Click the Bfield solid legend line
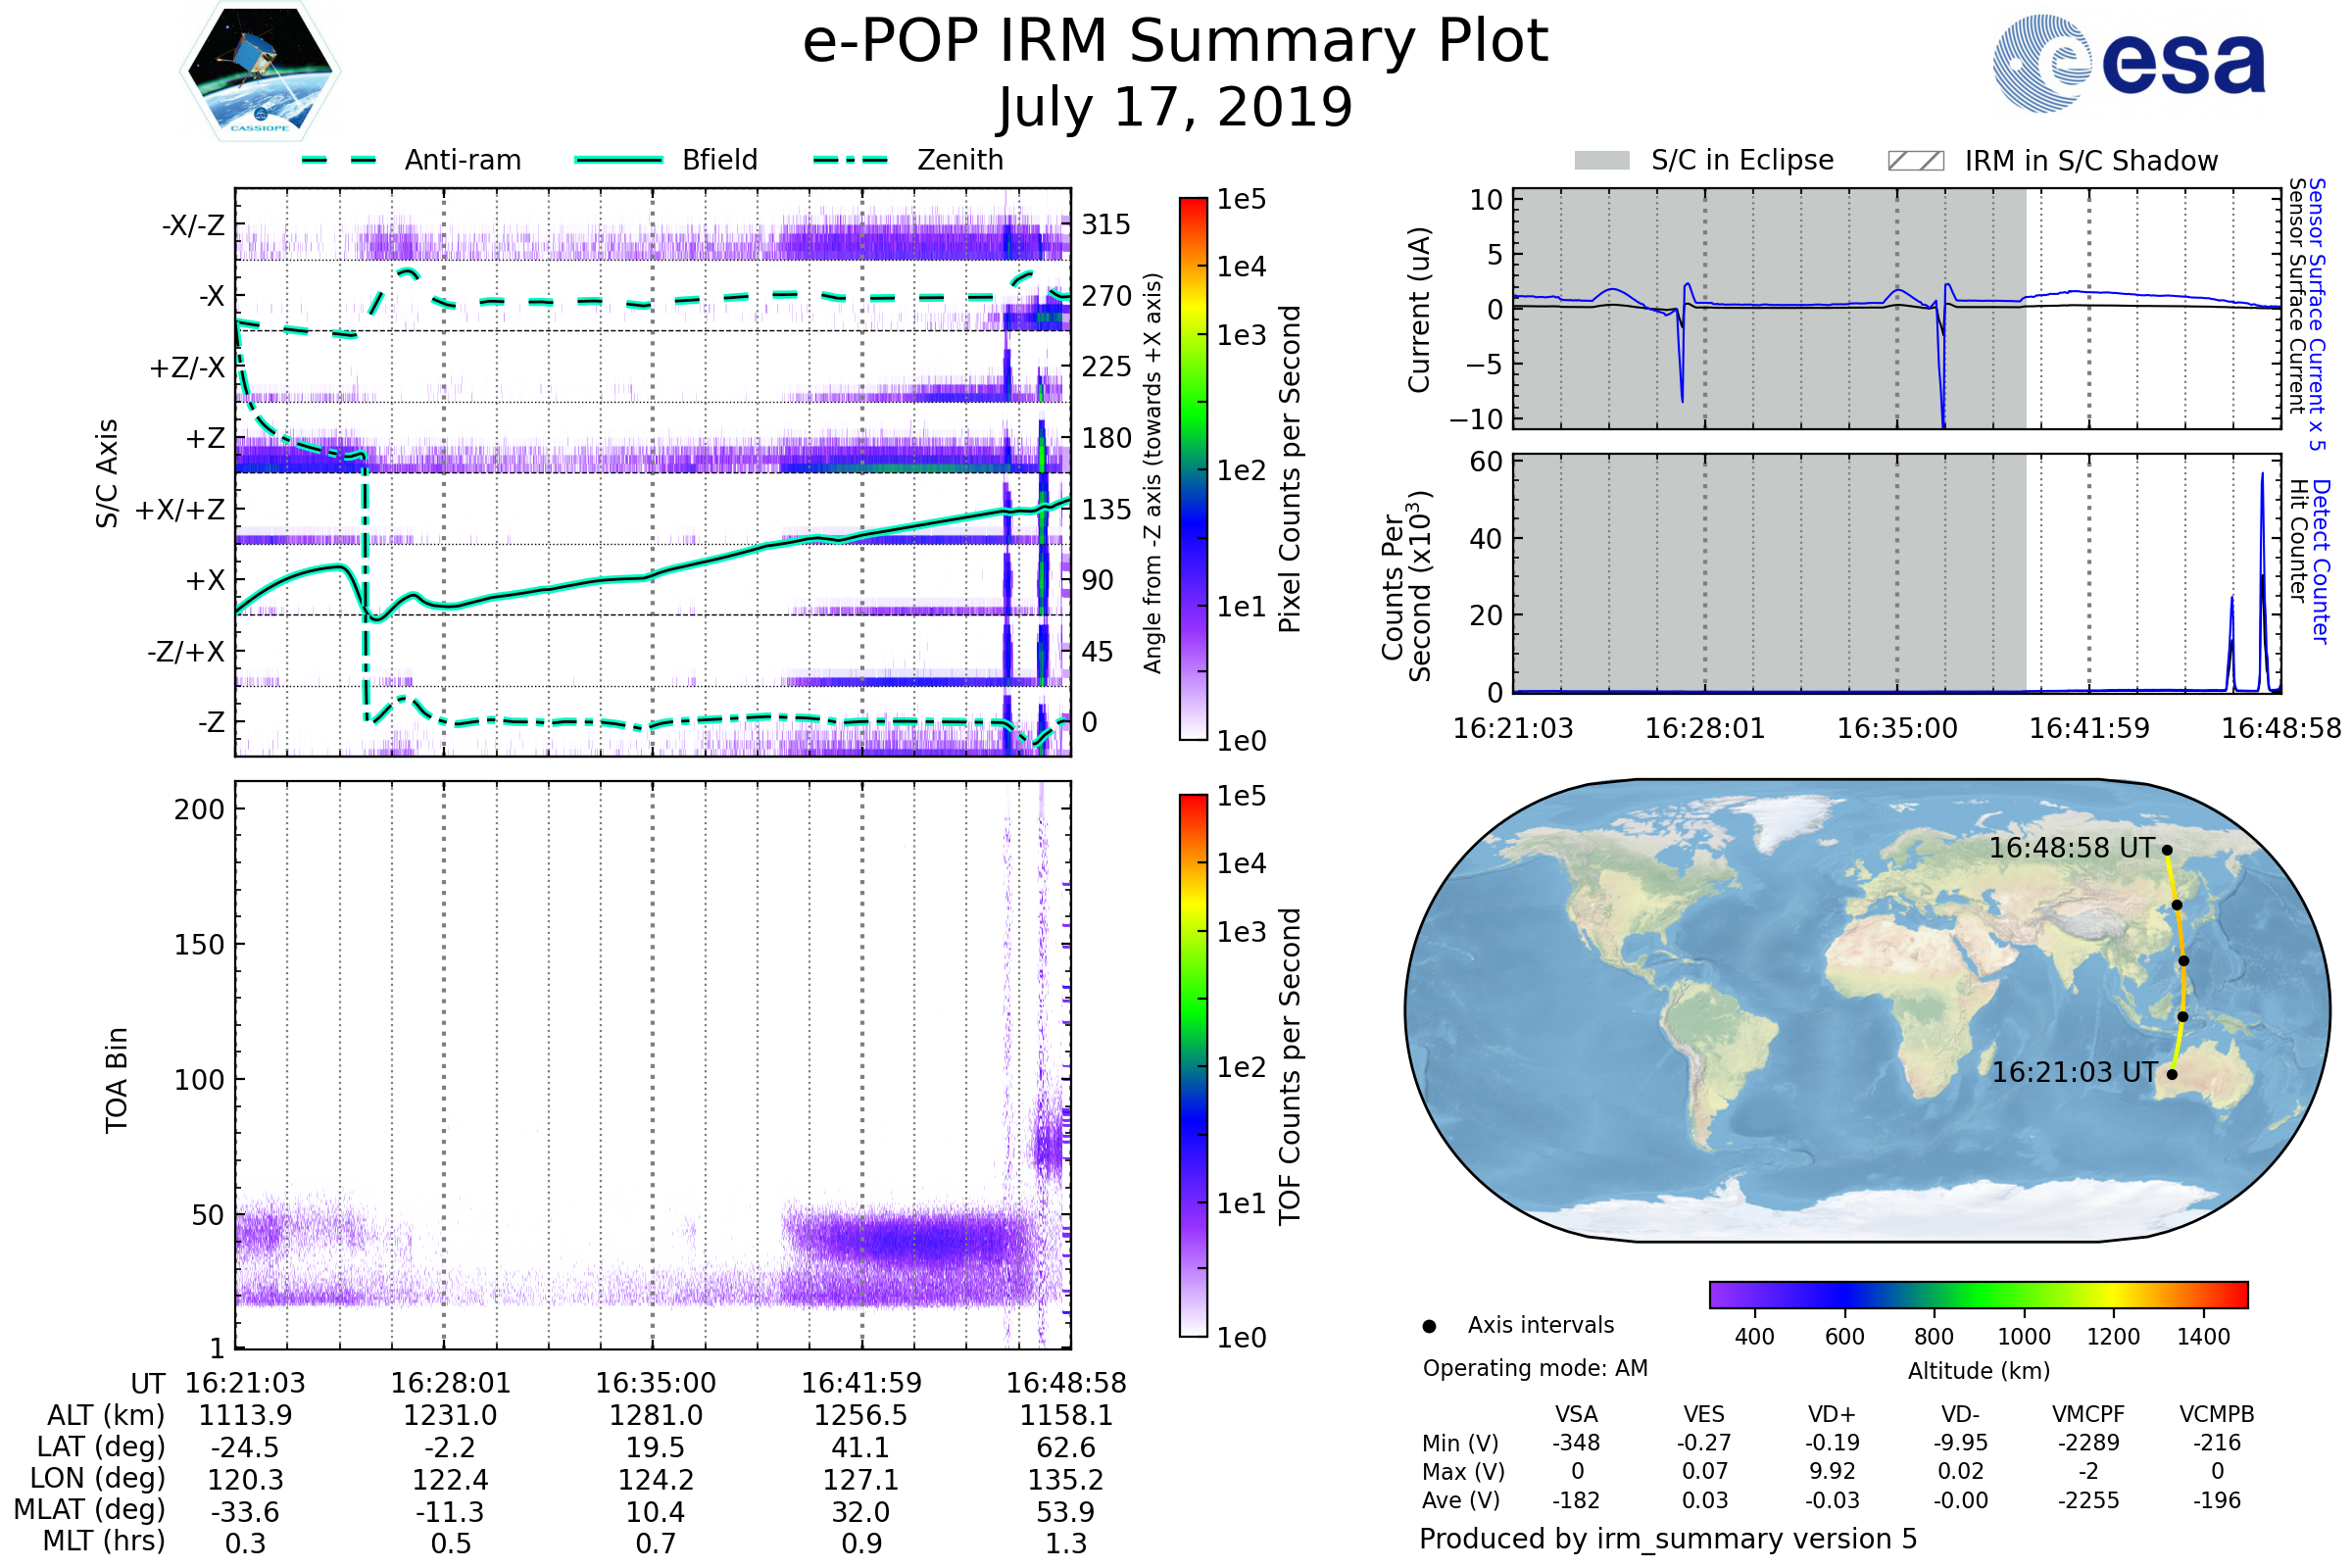 point(618,160)
